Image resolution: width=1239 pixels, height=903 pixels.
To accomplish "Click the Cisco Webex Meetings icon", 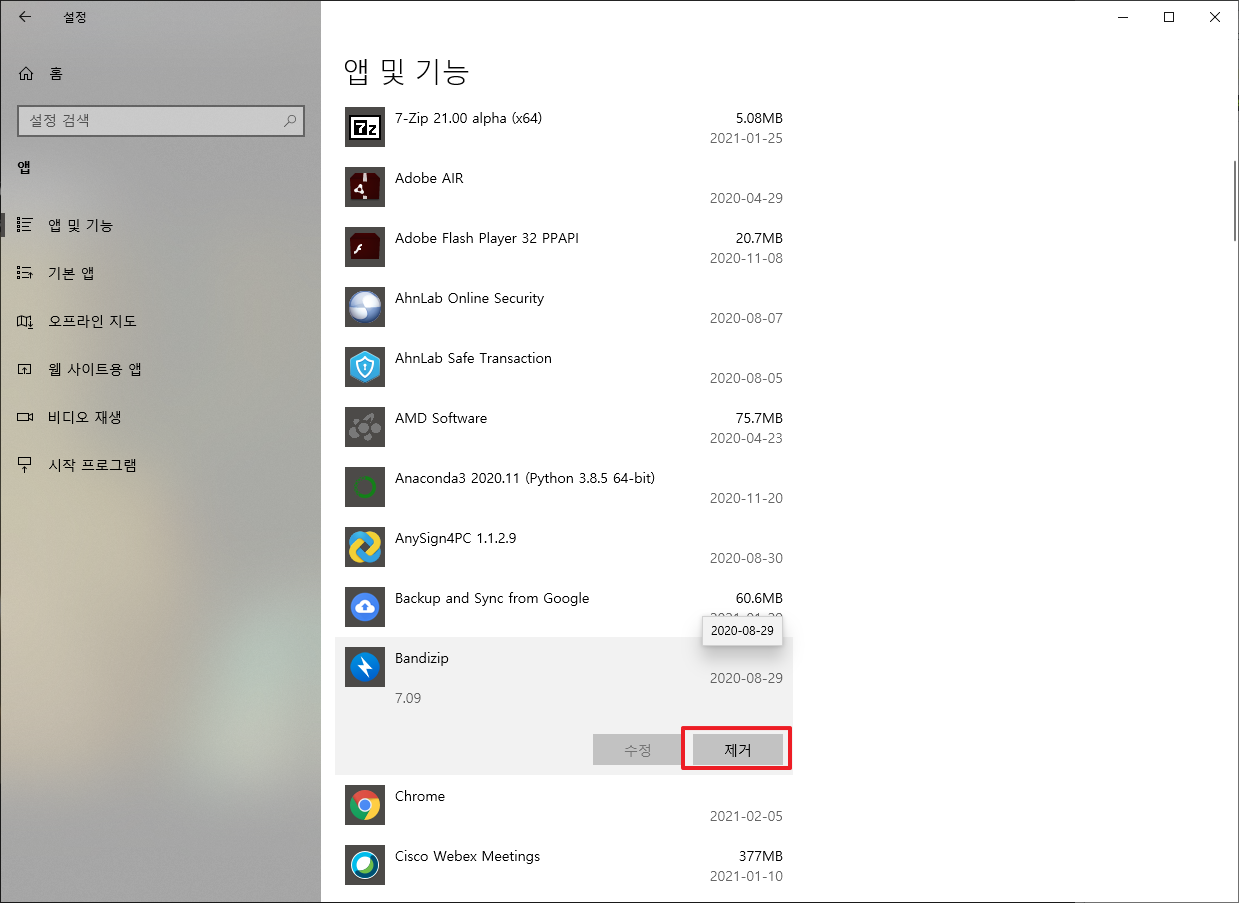I will pos(364,865).
